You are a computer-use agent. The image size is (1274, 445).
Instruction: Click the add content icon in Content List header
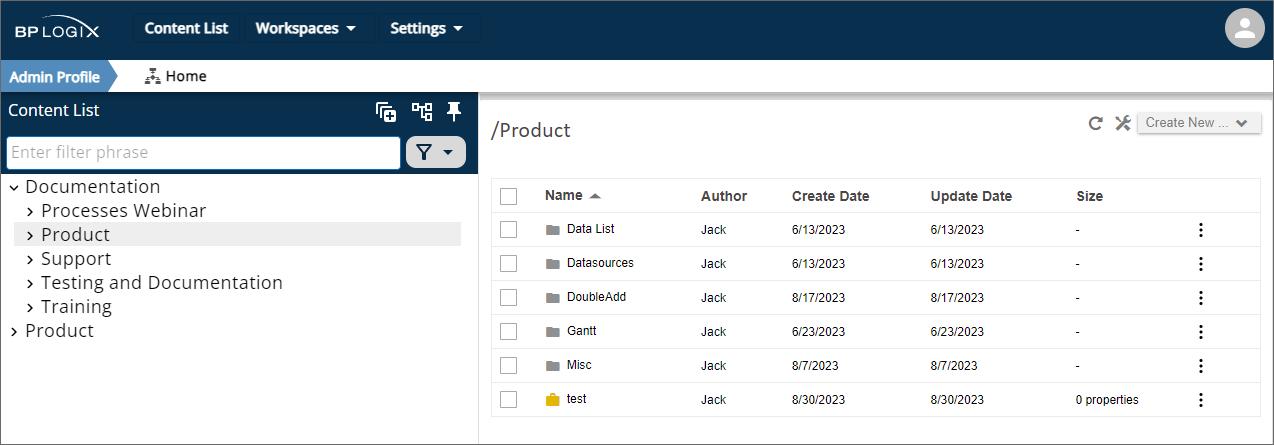pos(386,112)
